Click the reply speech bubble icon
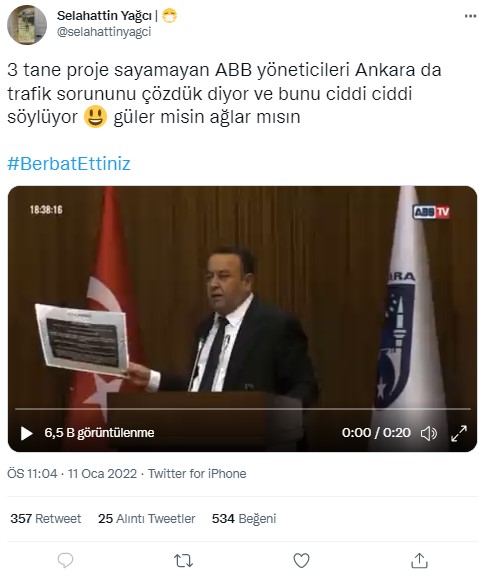This screenshot has height=577, width=491. click(66, 560)
